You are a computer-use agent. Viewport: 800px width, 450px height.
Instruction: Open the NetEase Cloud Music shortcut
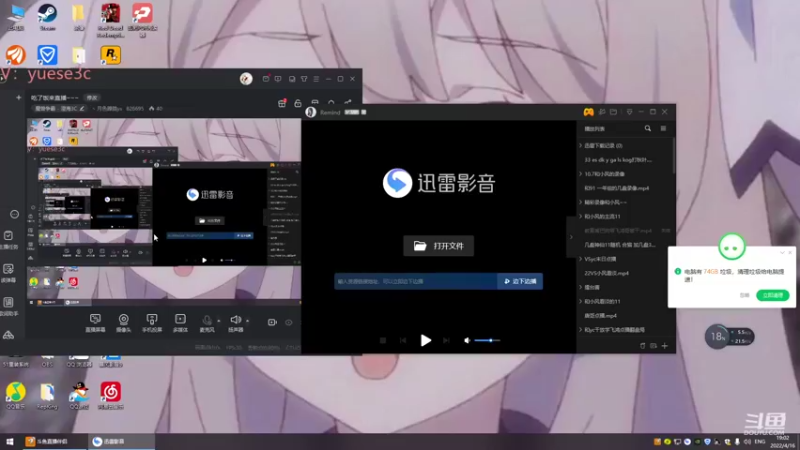pos(111,396)
